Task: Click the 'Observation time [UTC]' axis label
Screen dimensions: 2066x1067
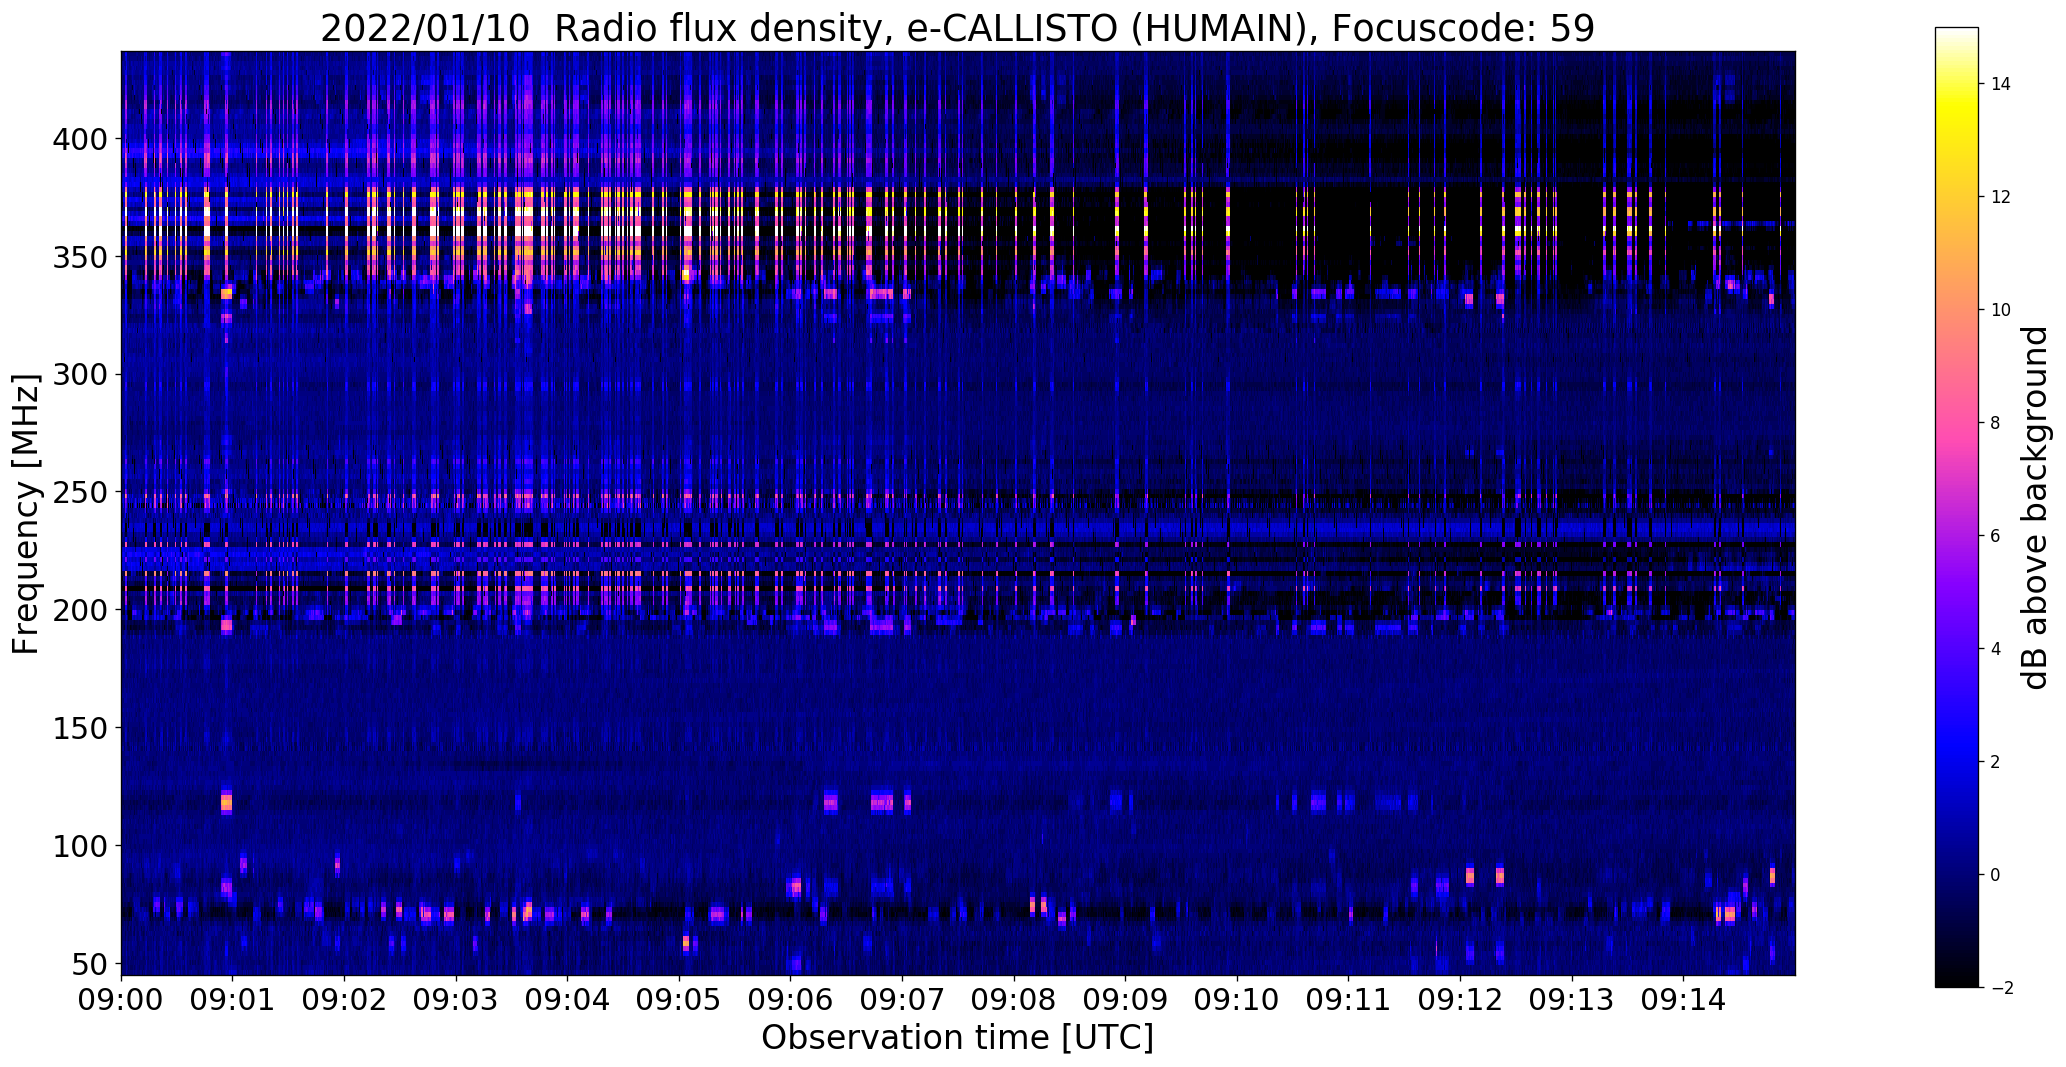Action: pos(957,1038)
